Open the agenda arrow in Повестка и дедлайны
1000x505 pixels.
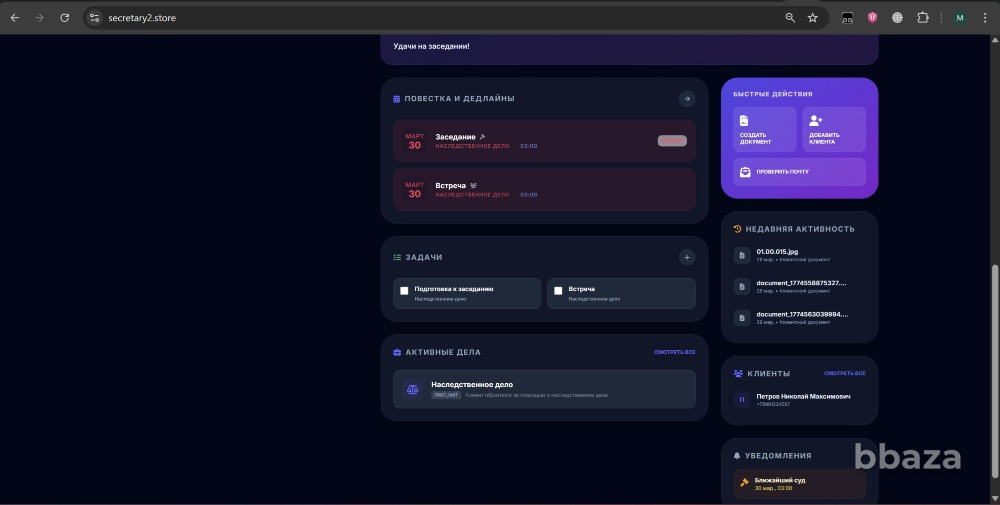[x=686, y=99]
